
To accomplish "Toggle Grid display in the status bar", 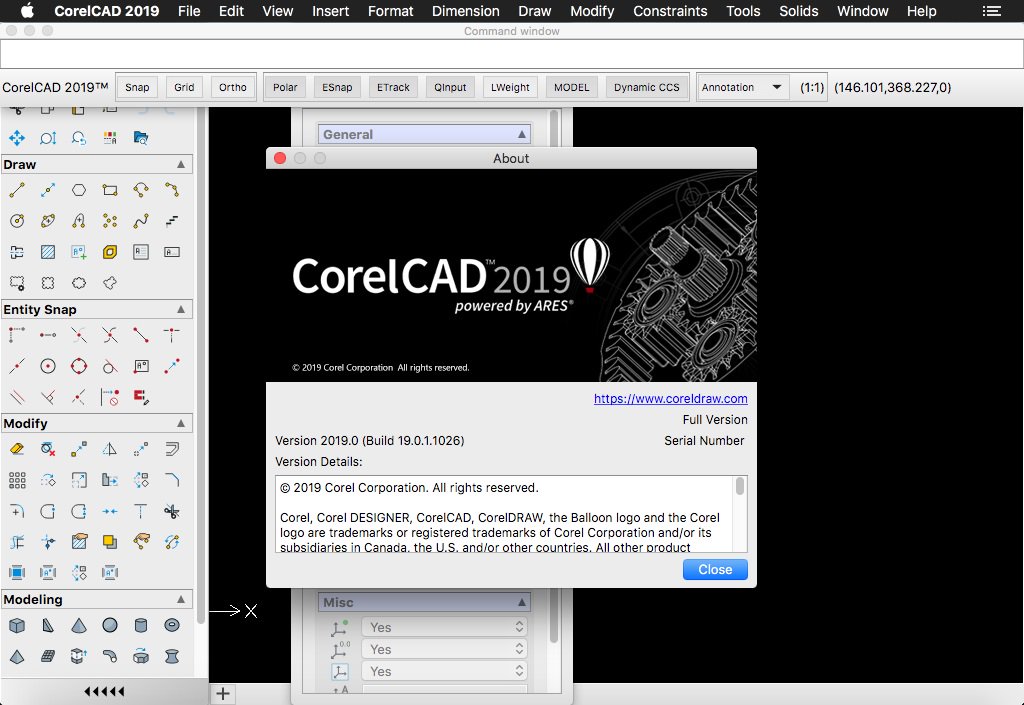I will click(184, 87).
